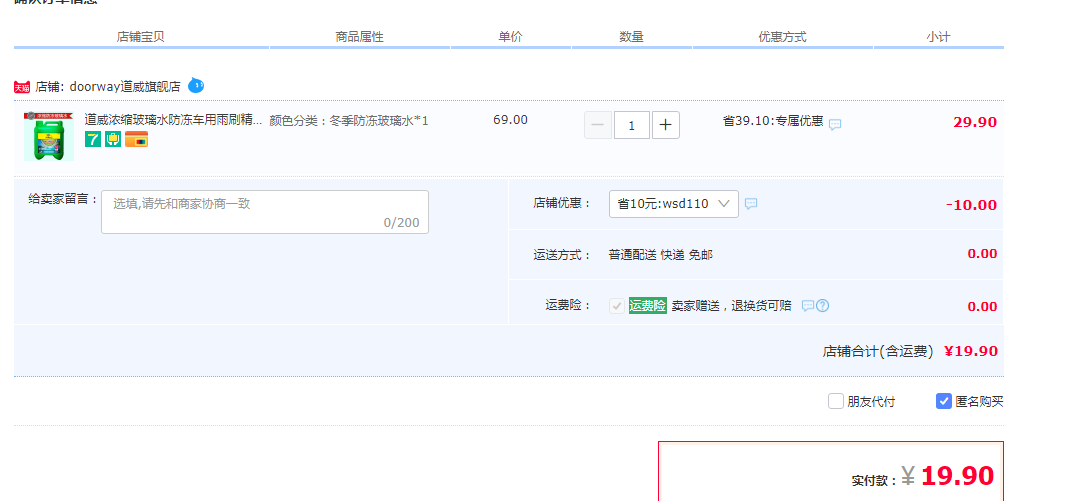The width and height of the screenshot is (1068, 501).
Task: Click the subtotal 29.90
Action: [975, 123]
